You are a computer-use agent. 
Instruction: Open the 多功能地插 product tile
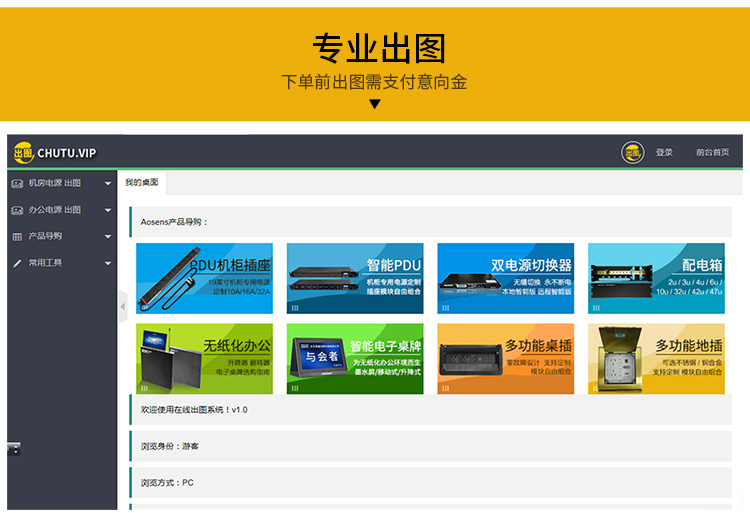point(656,359)
